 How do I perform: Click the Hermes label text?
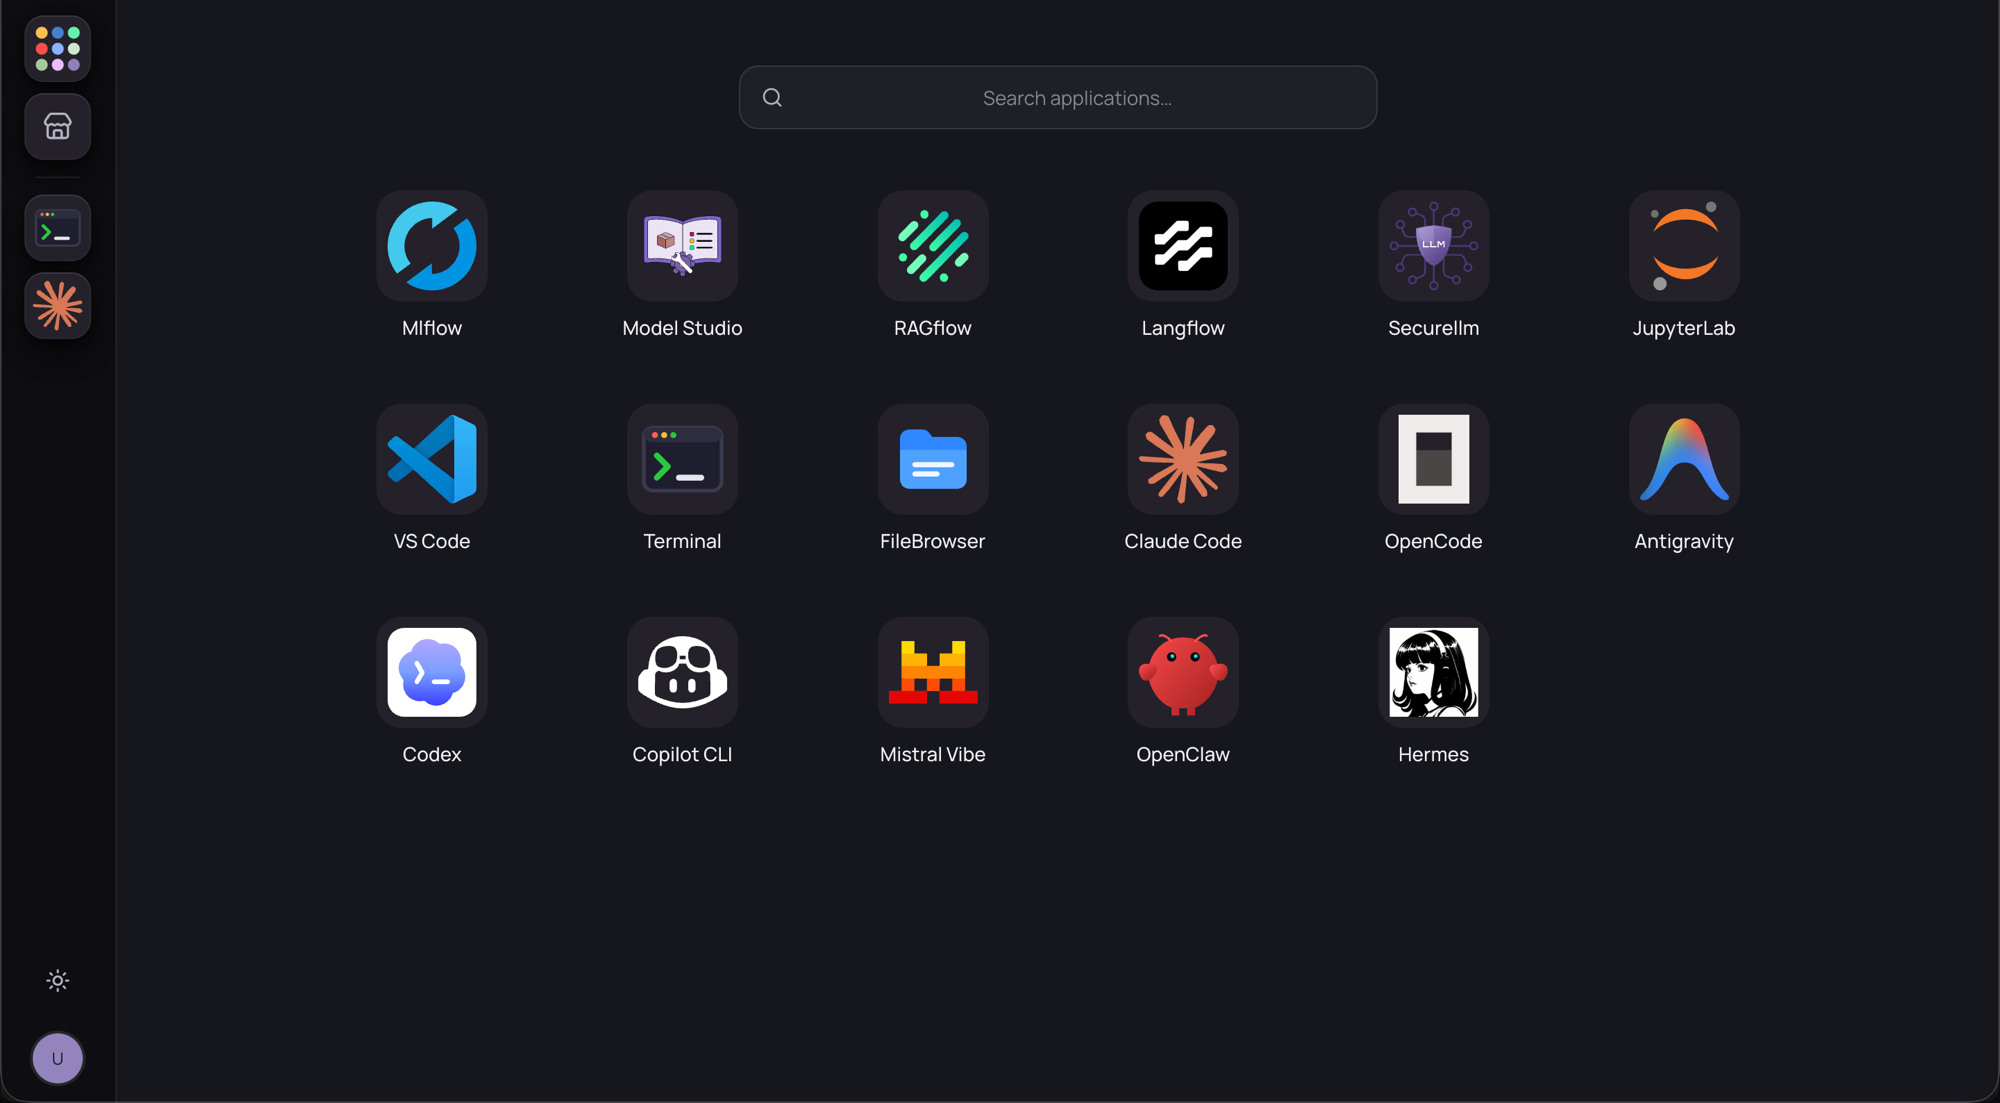(1433, 754)
